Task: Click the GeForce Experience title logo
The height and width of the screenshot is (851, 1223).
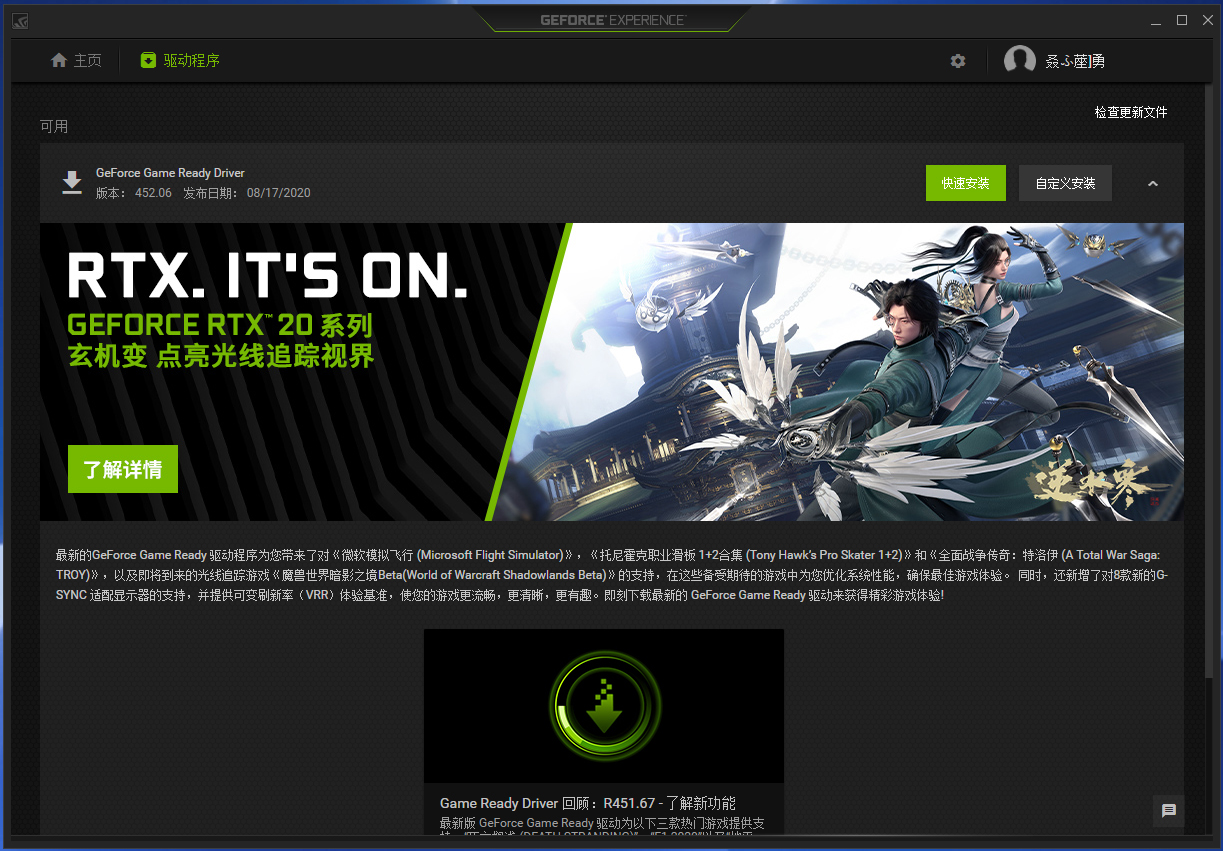Action: pos(611,17)
